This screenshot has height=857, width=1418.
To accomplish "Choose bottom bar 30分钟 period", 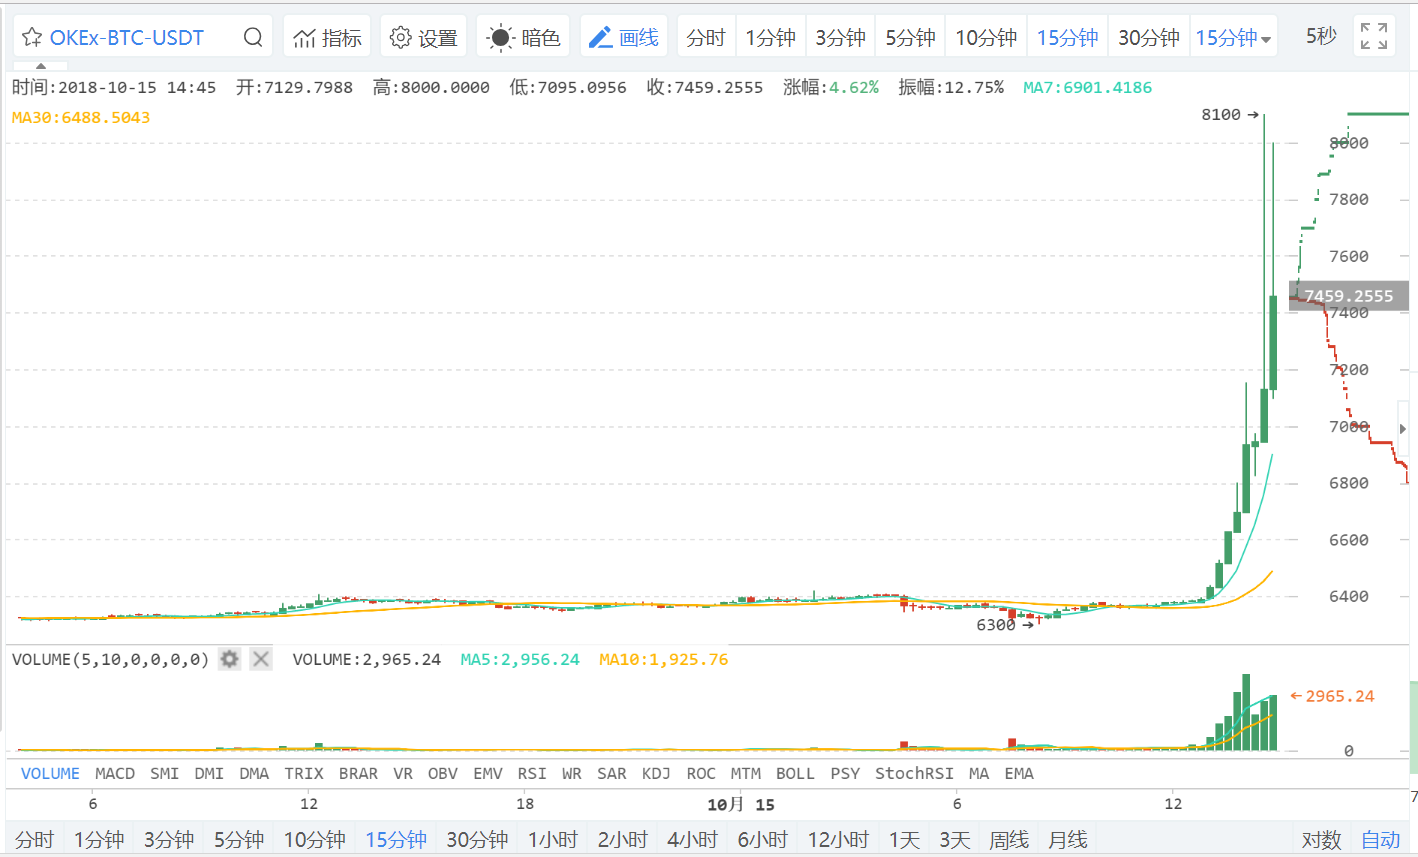I will pos(478,840).
